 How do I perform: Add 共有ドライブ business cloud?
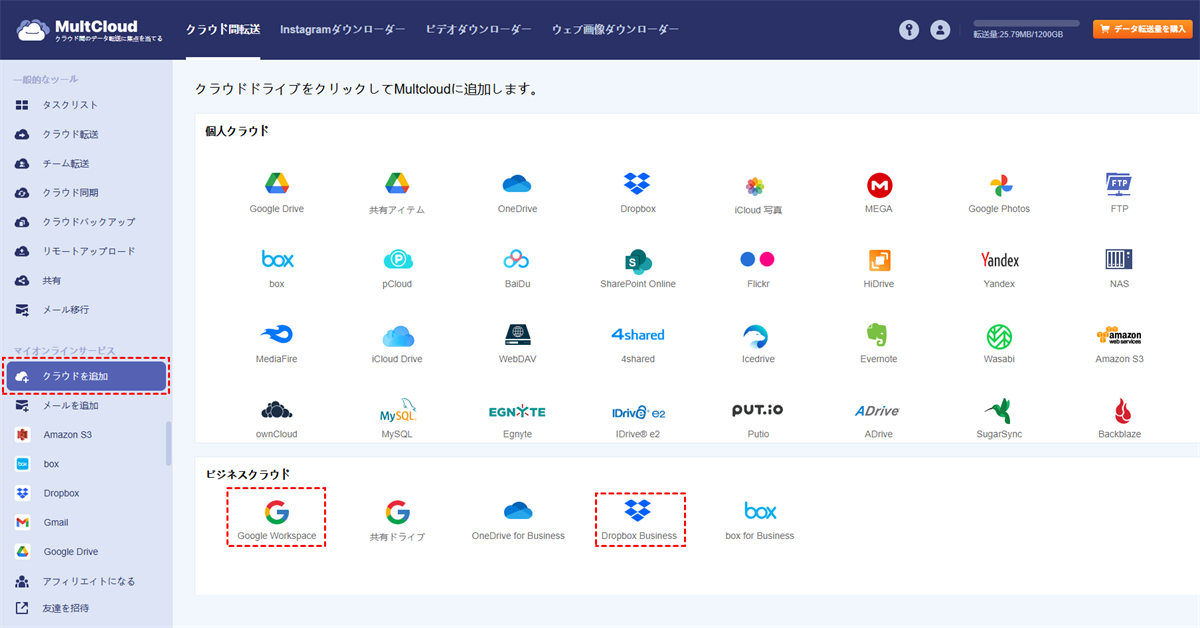[397, 512]
